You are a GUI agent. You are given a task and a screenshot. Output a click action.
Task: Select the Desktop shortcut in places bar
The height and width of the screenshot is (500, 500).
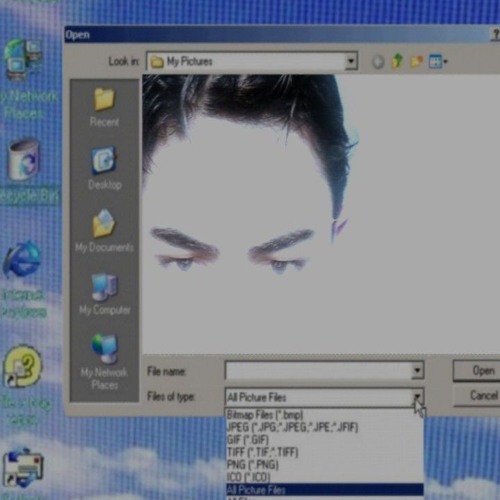pyautogui.click(x=105, y=168)
